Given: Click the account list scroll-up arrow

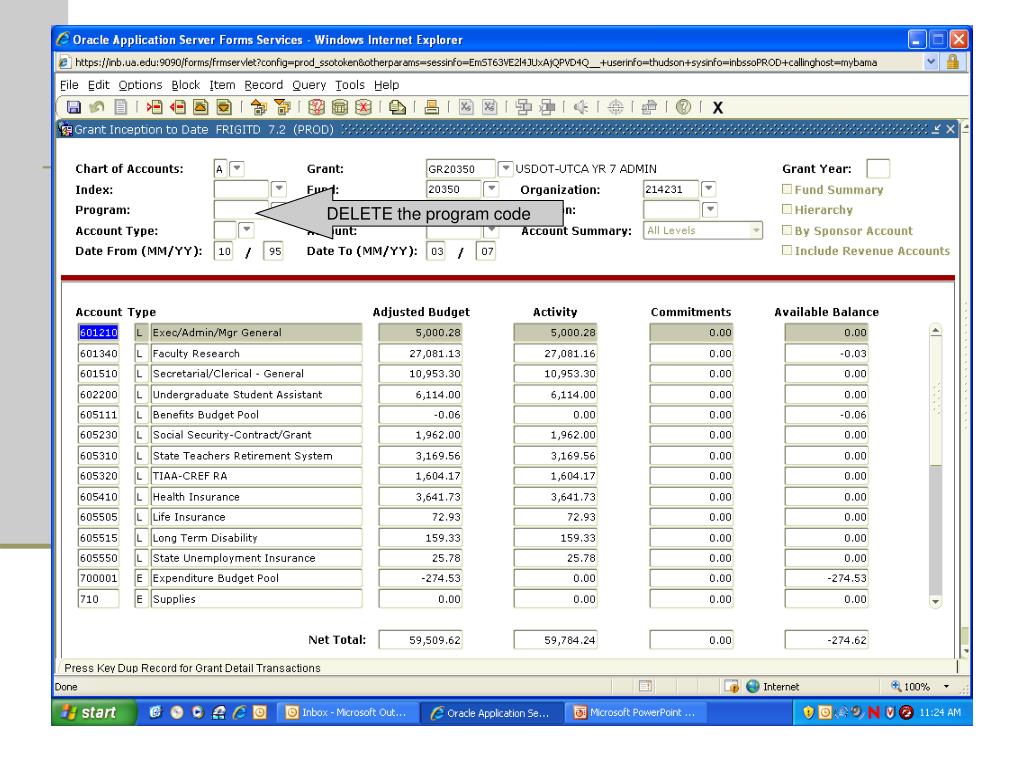Looking at the screenshot, I should coord(935,330).
